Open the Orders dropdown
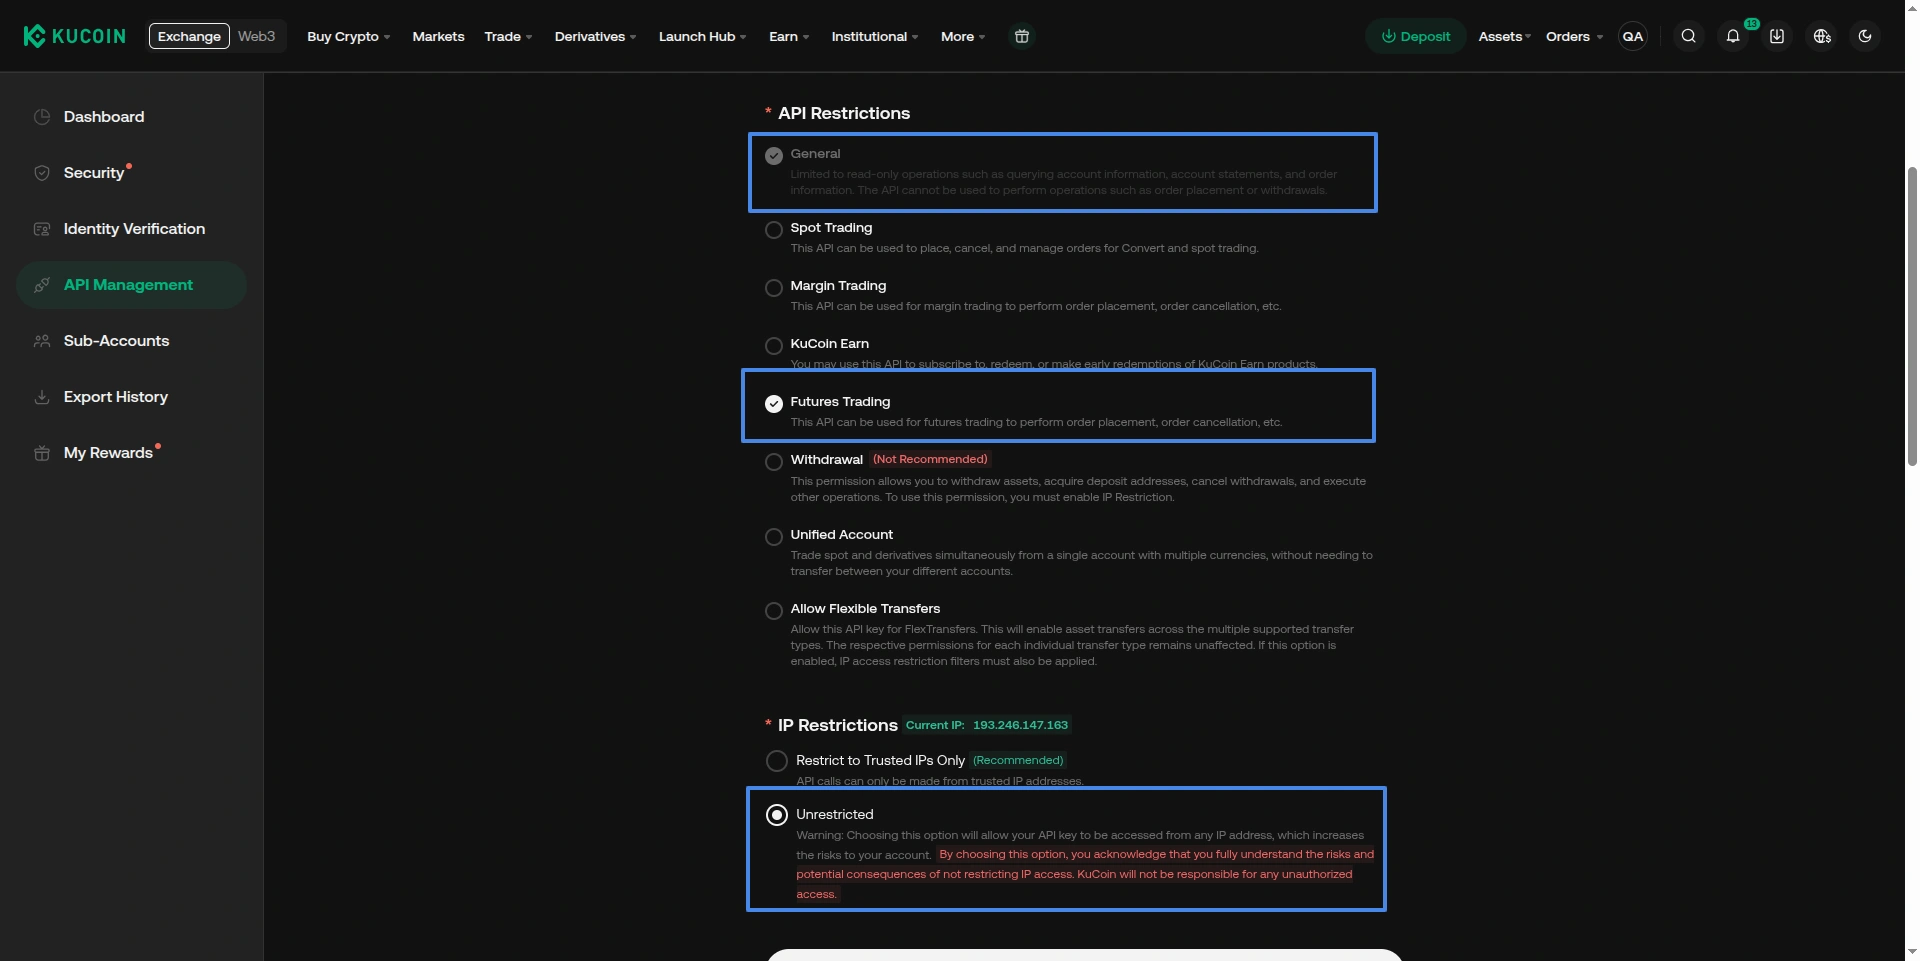 [x=1574, y=36]
